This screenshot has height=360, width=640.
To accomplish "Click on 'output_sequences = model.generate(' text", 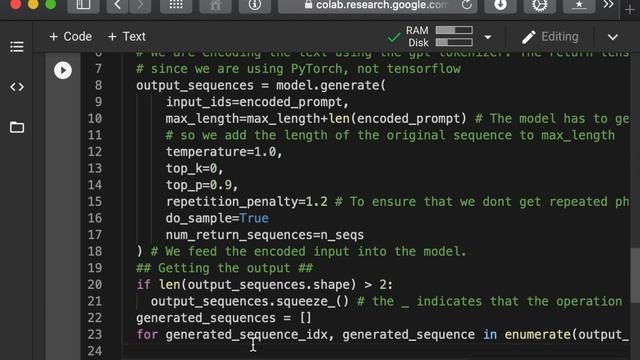I will tap(261, 85).
